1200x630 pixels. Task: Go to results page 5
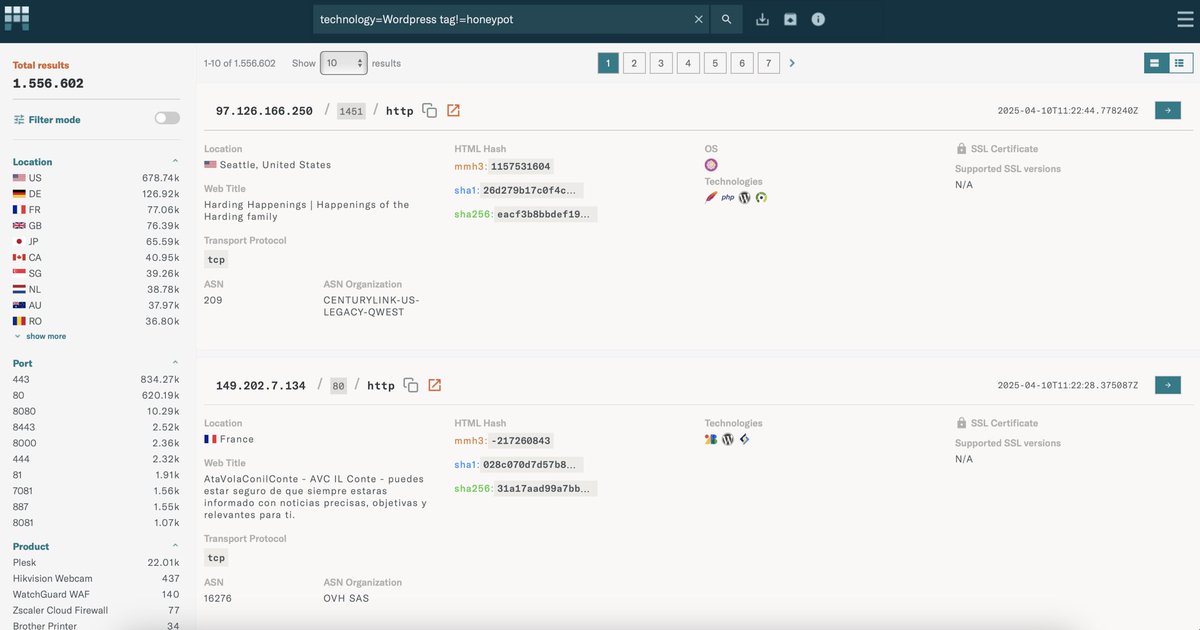tap(715, 63)
